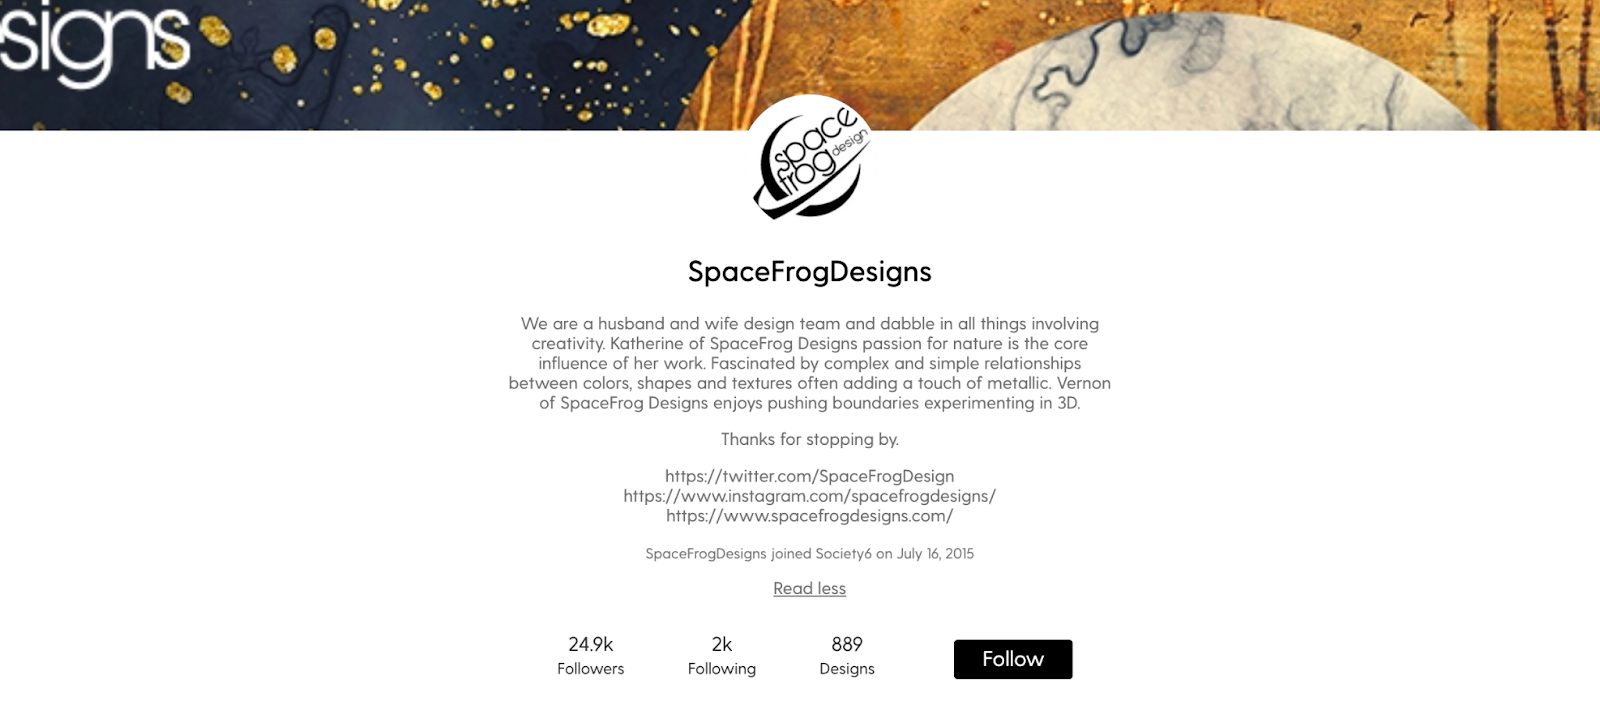Select the SpaceFrogDesigns profile name heading
Screen dimensions: 1600x705
[x=809, y=271]
